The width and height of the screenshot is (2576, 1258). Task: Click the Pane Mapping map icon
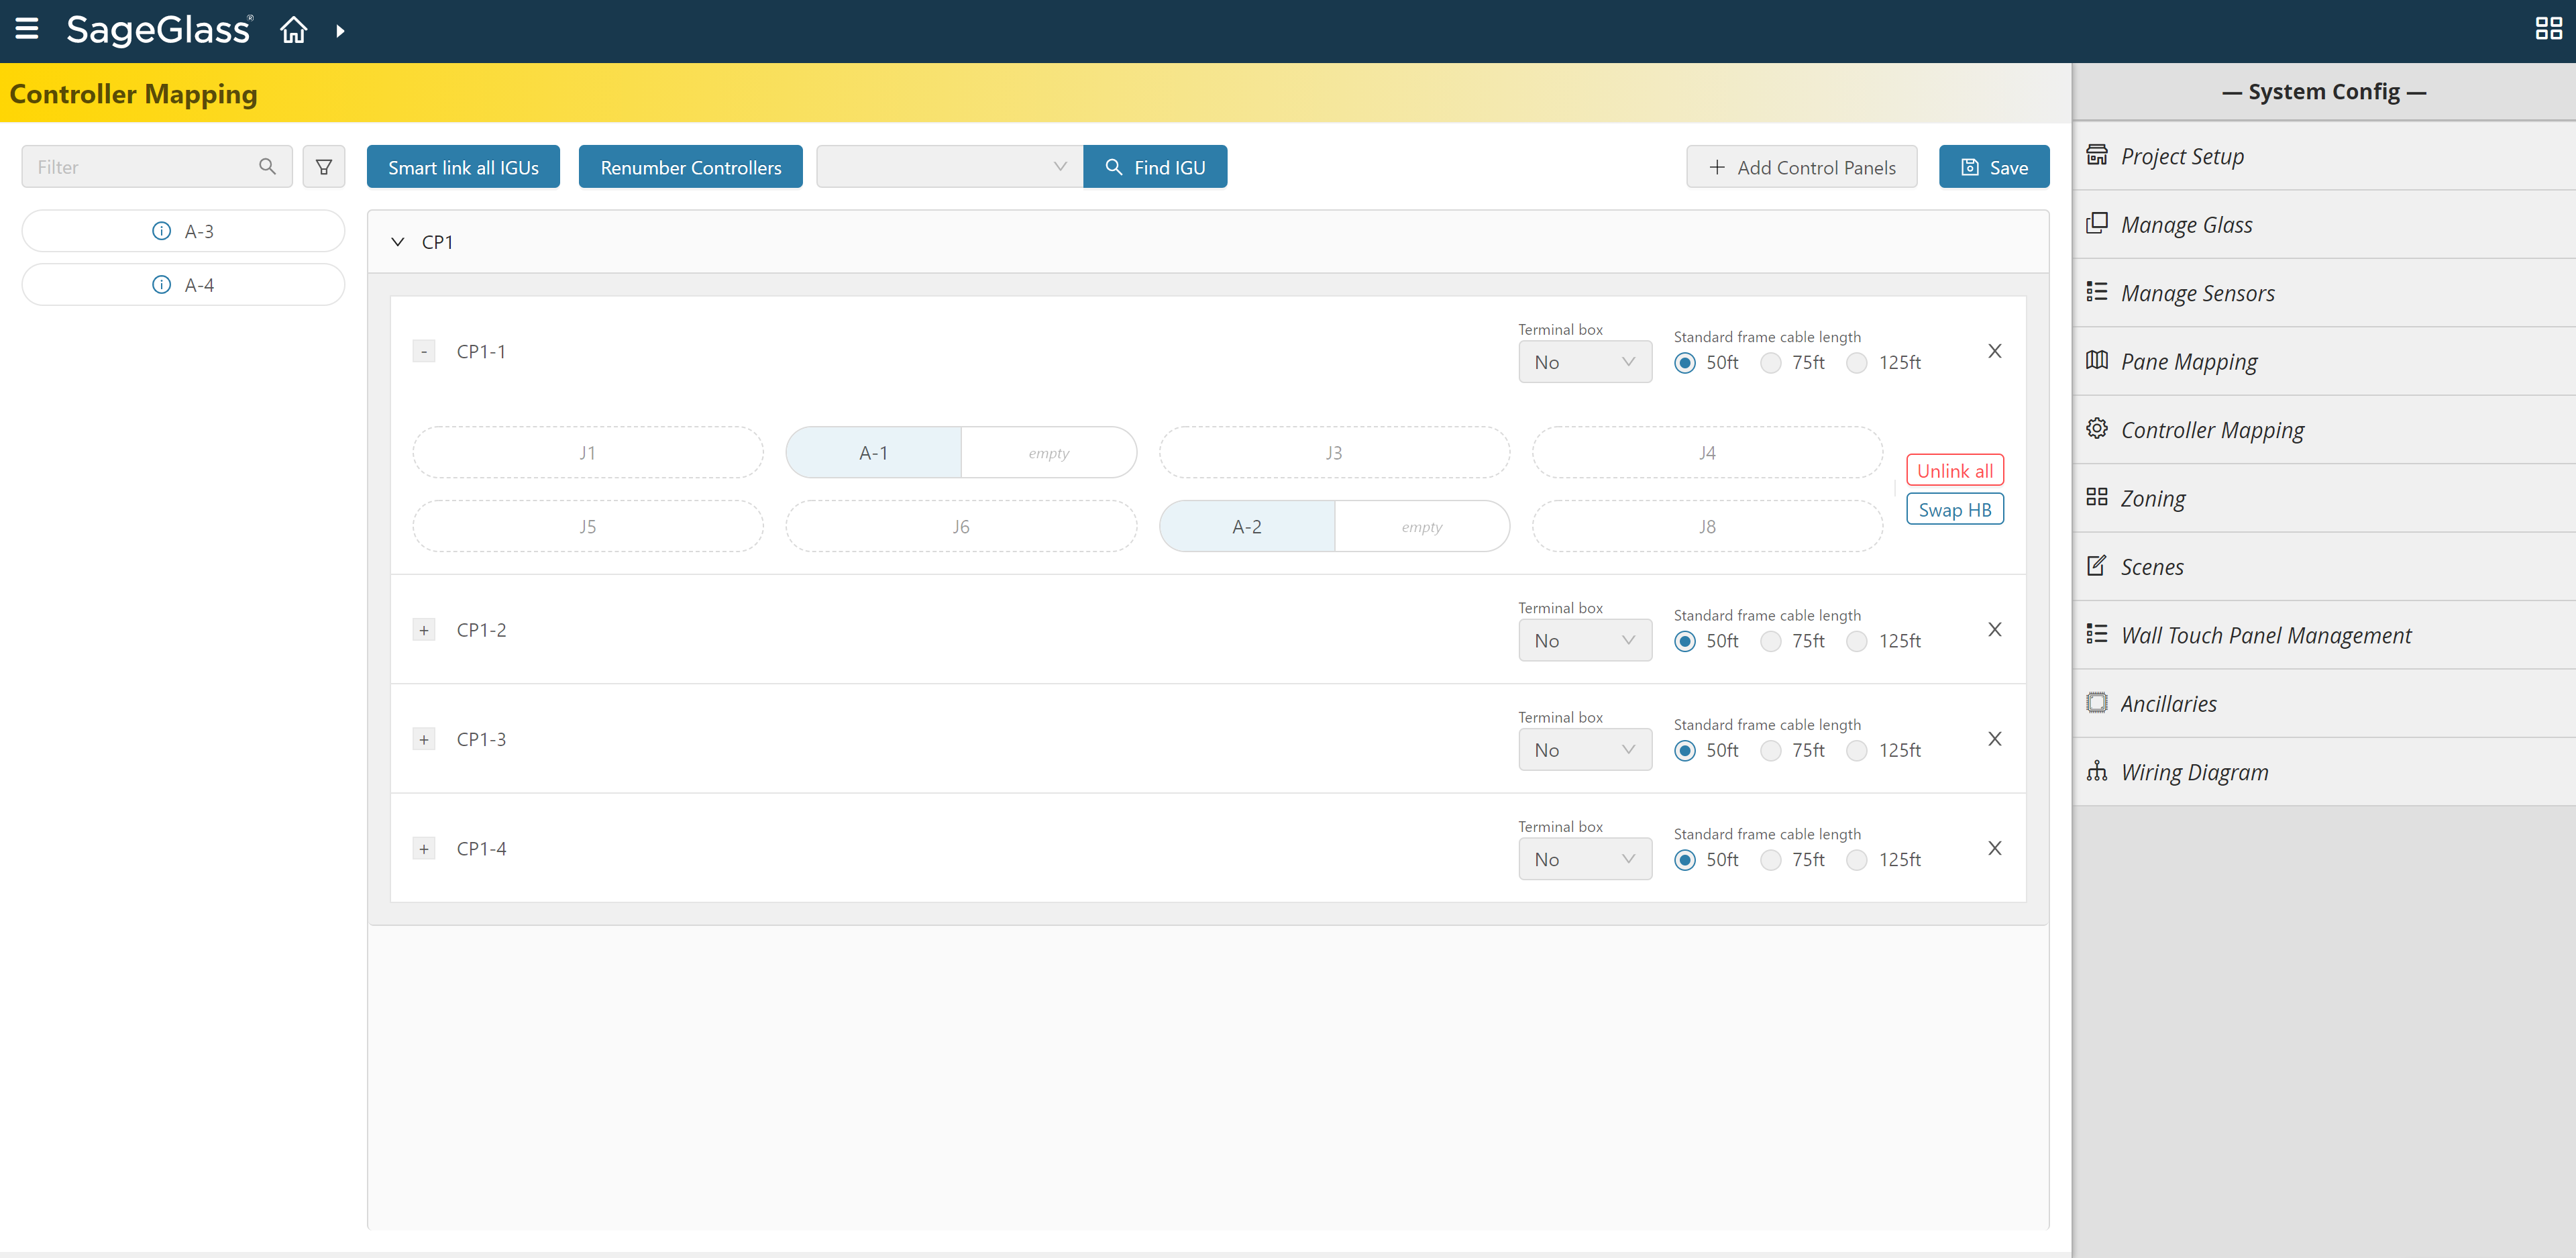pos(2097,360)
